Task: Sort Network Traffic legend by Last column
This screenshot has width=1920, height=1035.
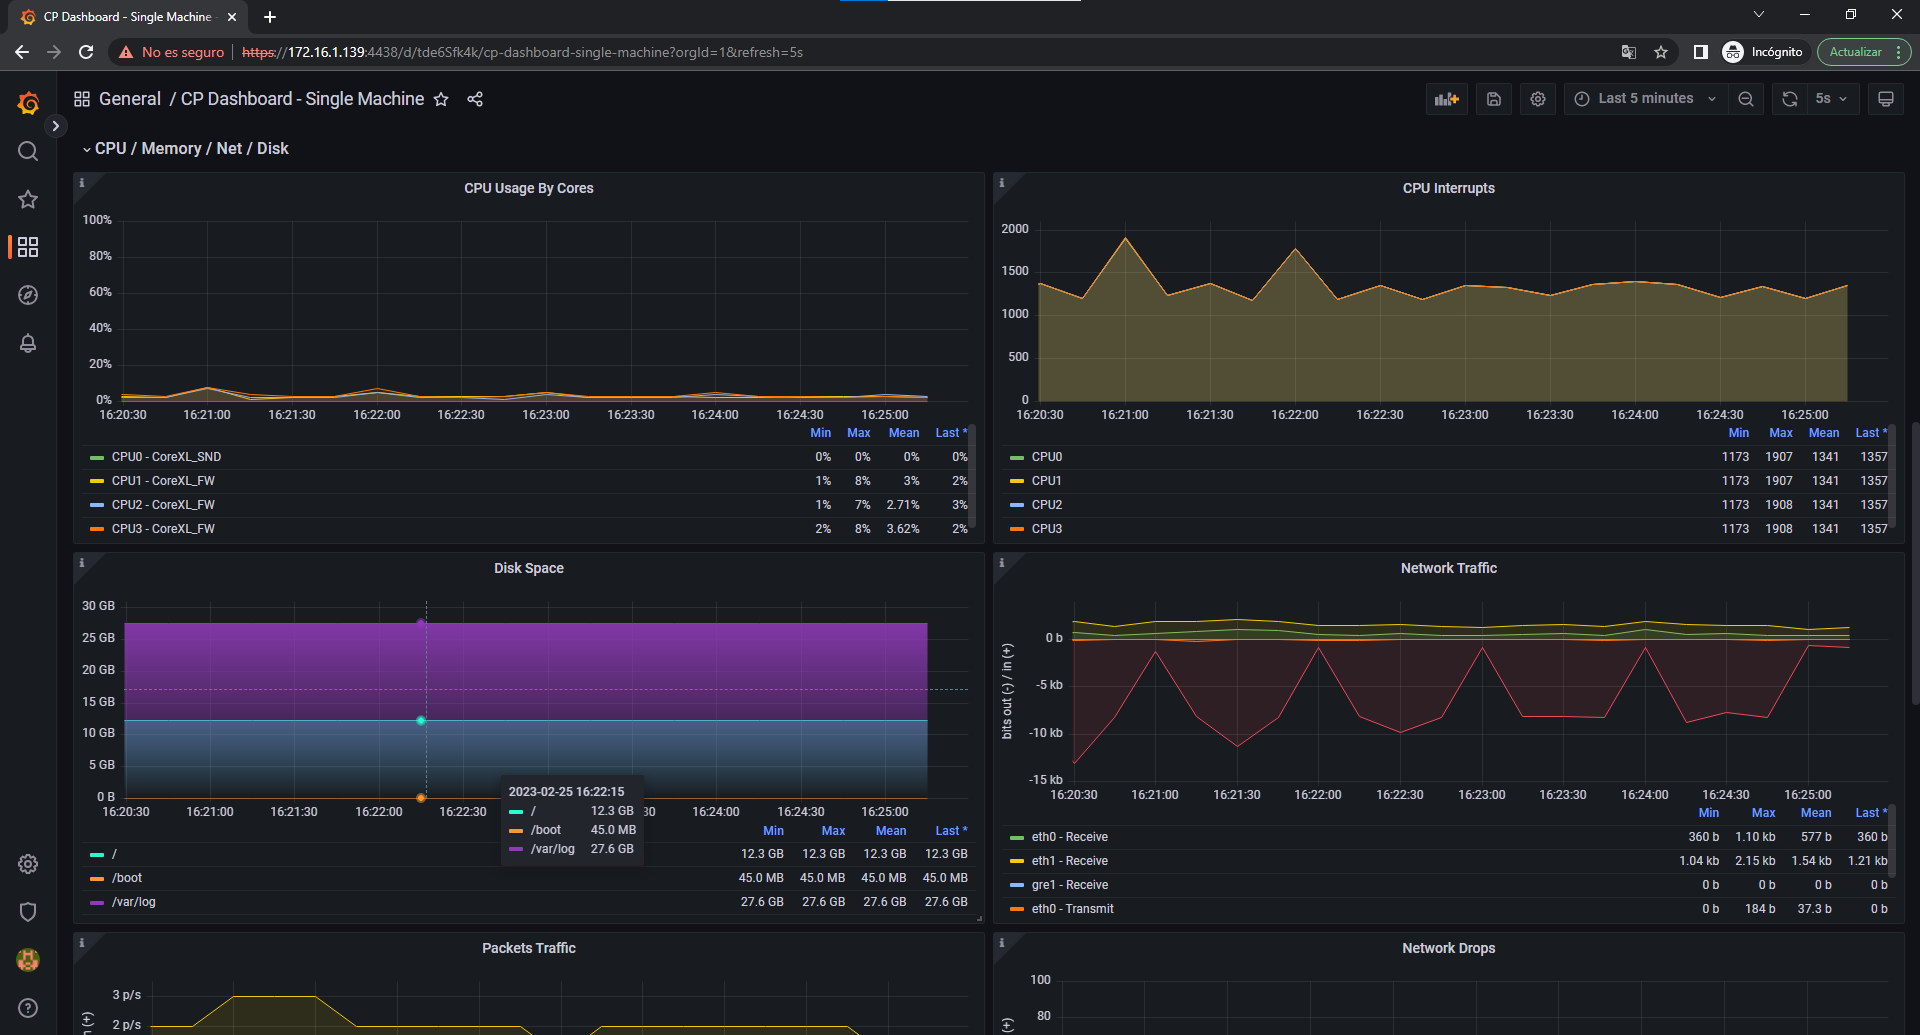Action: [x=1871, y=813]
